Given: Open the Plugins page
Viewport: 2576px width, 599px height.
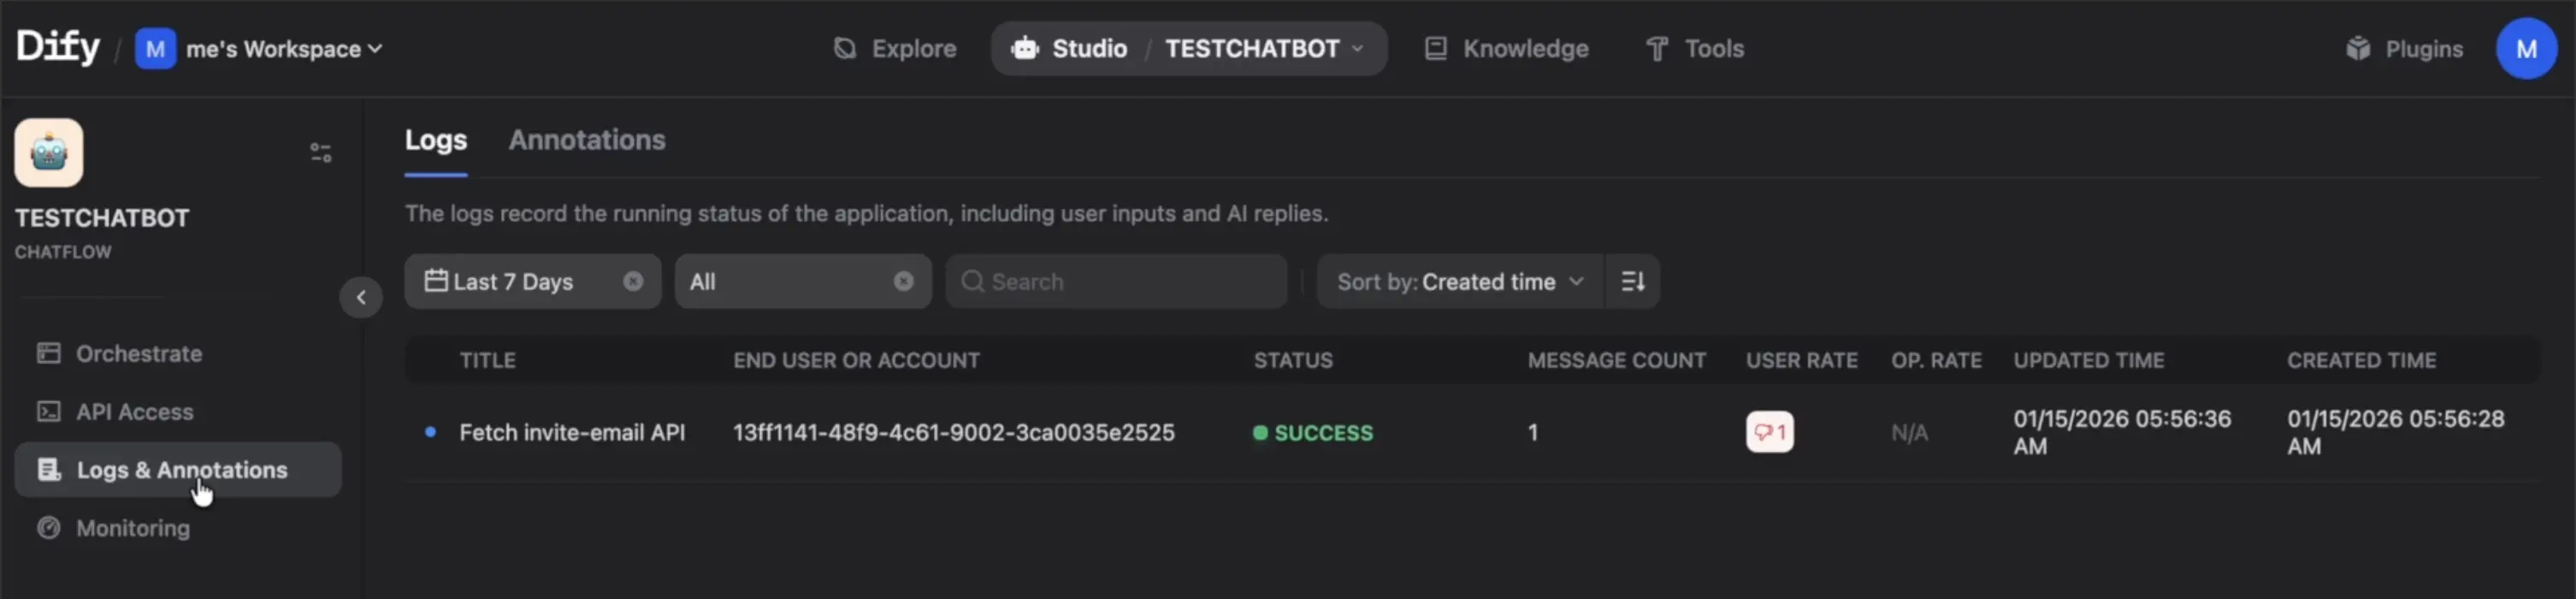Looking at the screenshot, I should pos(2404,48).
